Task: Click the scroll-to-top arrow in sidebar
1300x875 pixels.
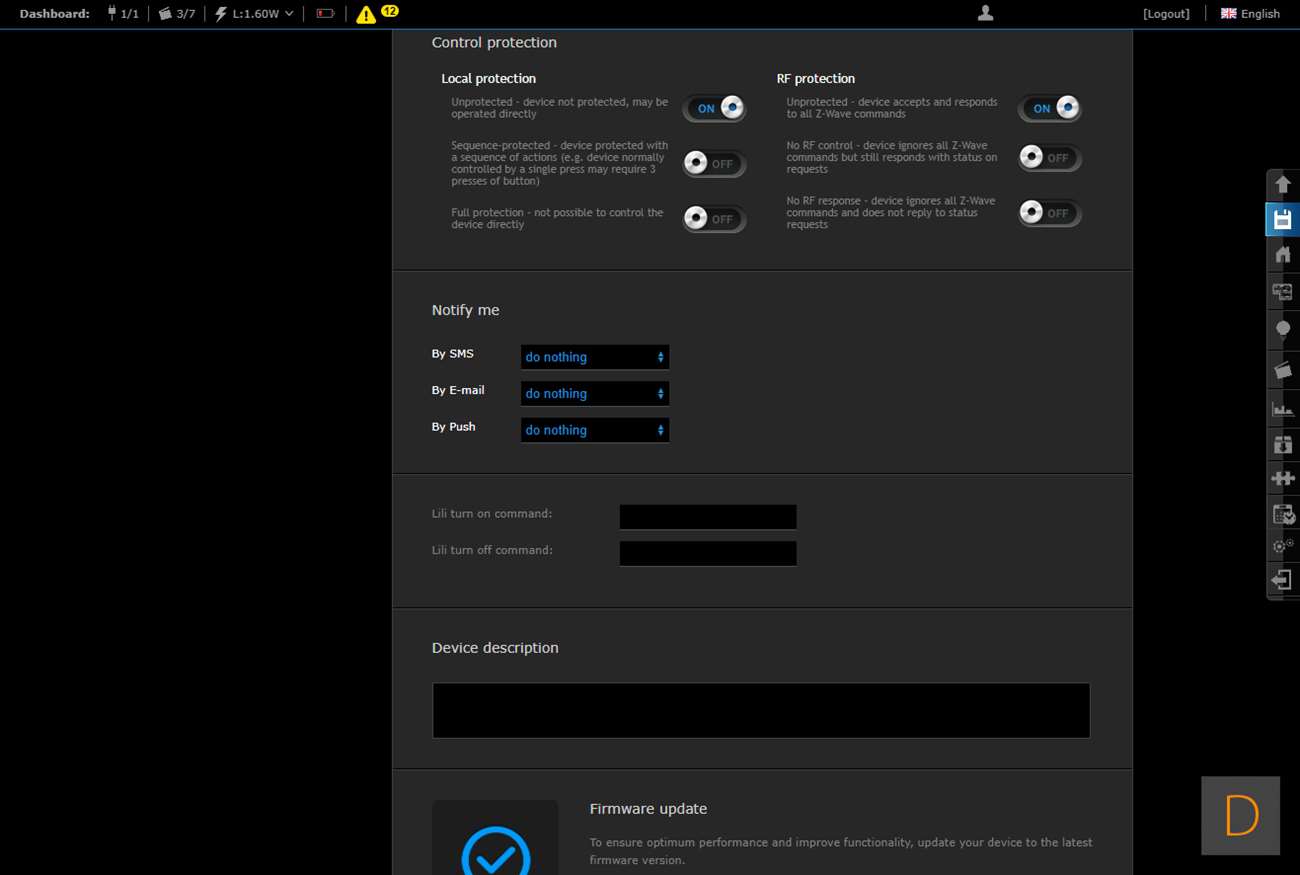Action: click(x=1282, y=184)
